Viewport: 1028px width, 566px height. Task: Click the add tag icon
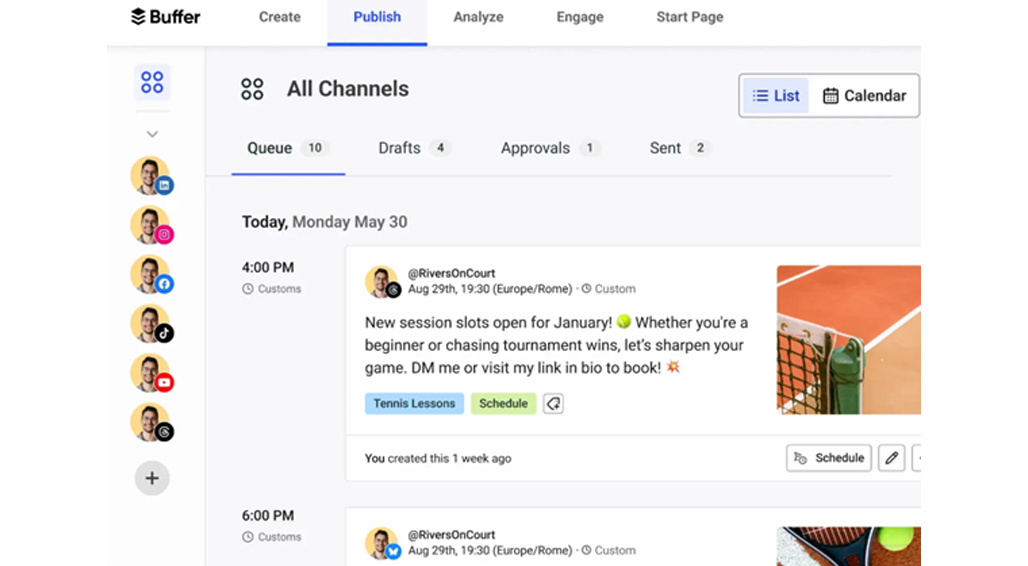point(553,403)
